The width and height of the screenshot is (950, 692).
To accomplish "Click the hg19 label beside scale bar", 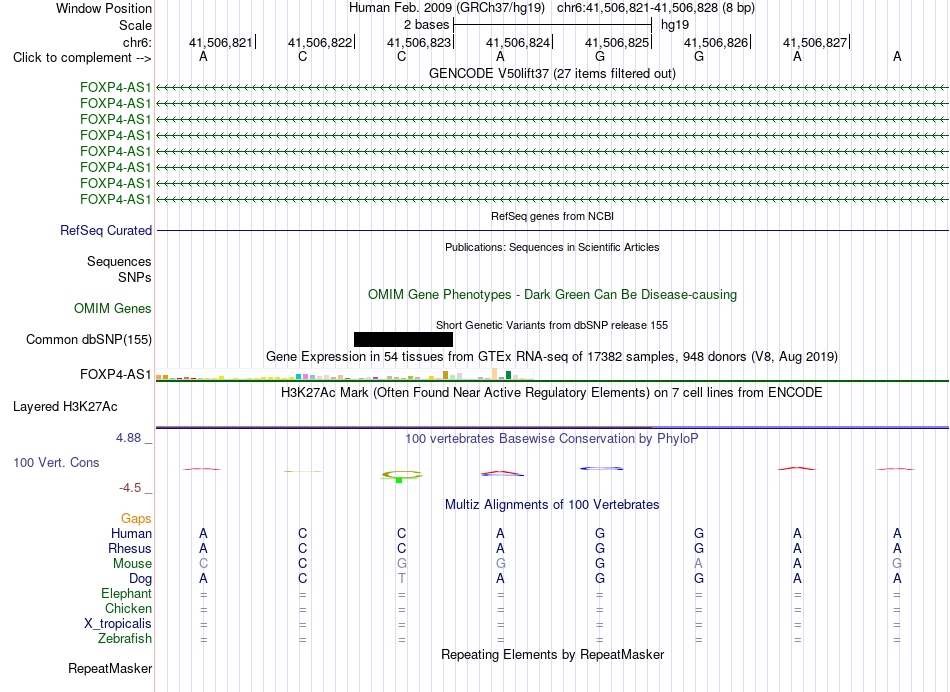I will (x=675, y=25).
